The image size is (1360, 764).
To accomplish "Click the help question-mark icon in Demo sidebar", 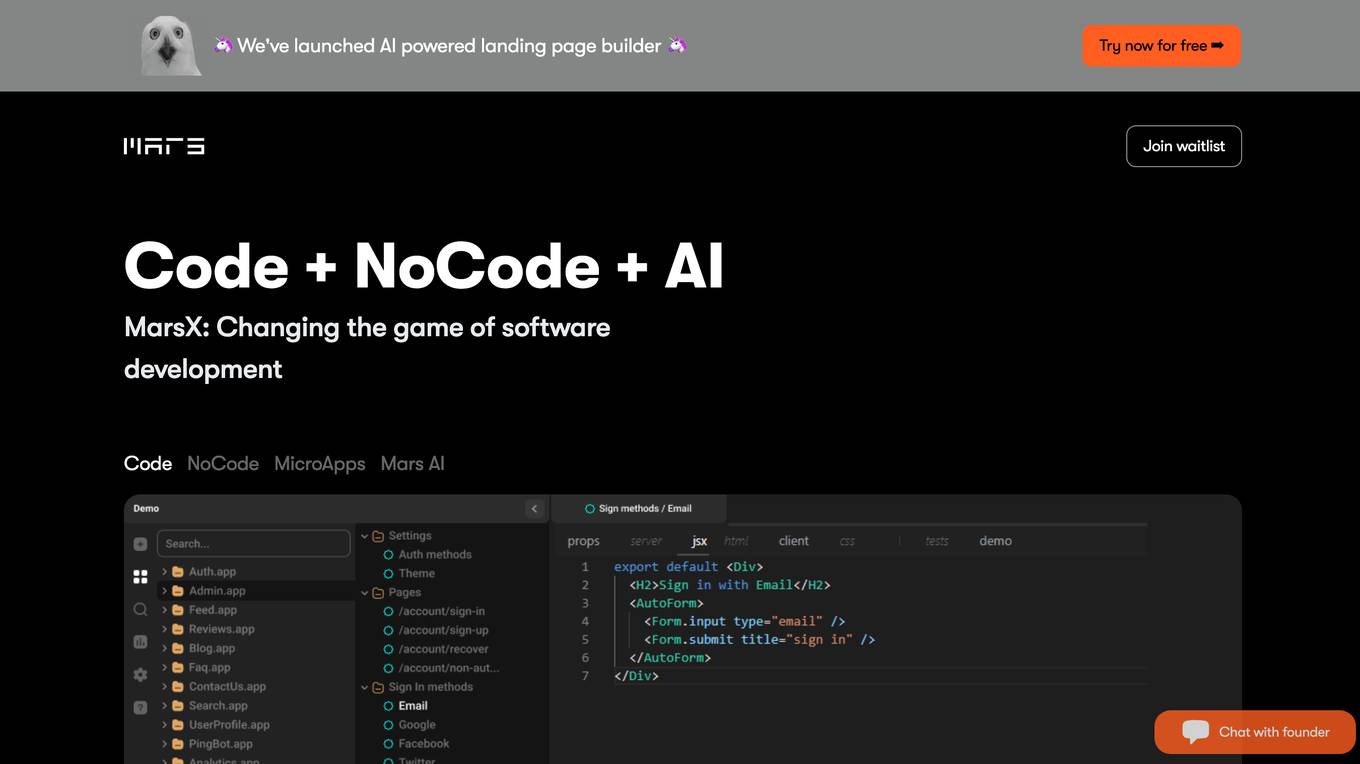I will click(140, 707).
